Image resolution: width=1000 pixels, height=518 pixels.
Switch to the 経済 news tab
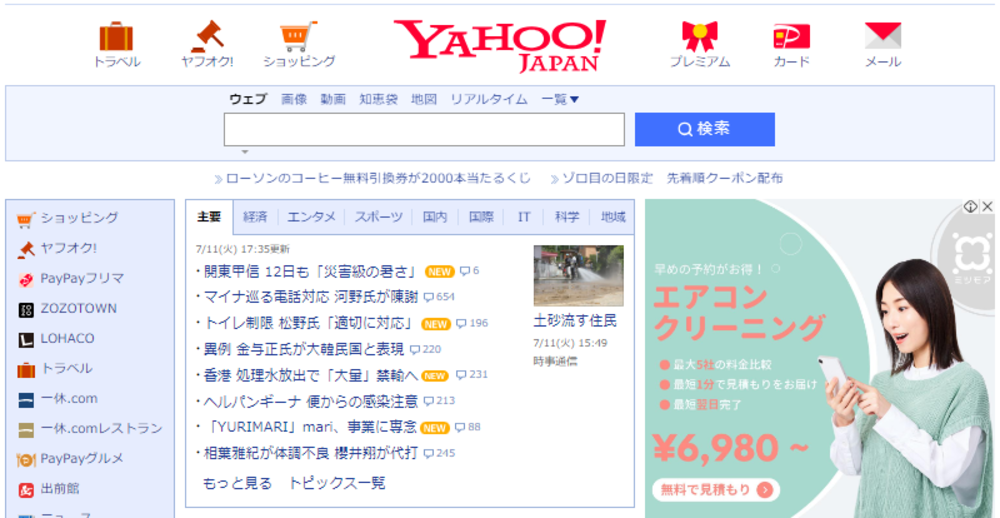point(255,217)
